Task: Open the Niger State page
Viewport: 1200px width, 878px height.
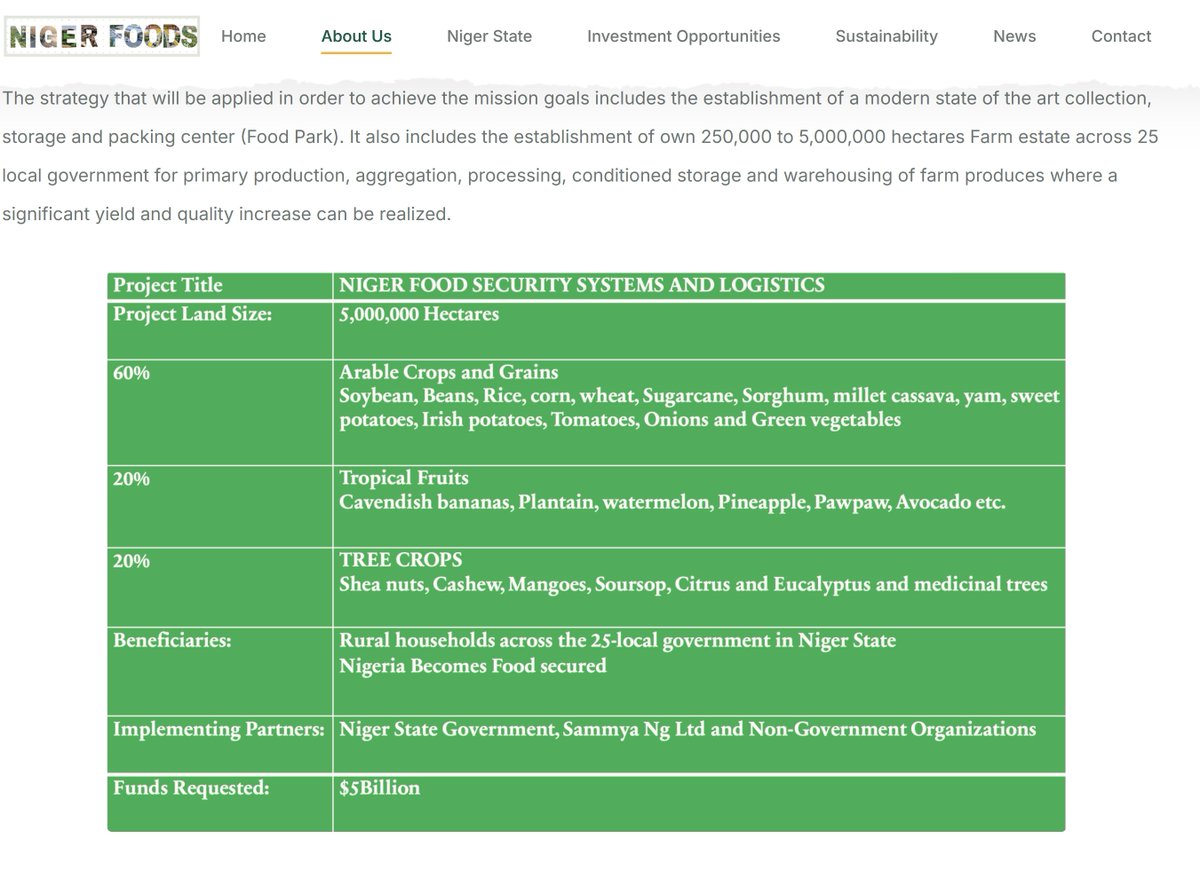Action: (489, 36)
